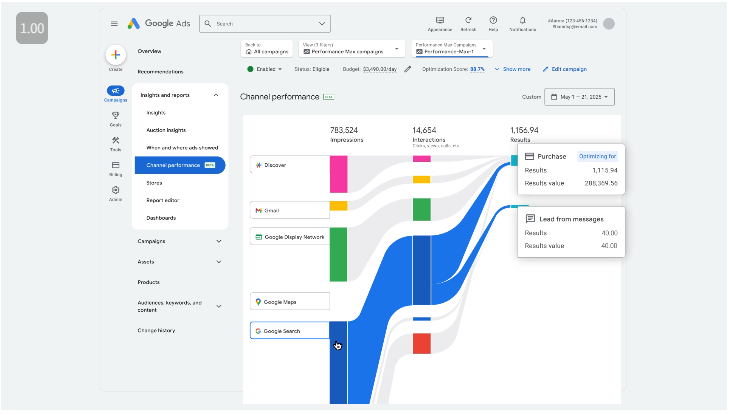Expand the Assets section in navigation
This screenshot has height=415, width=729.
pos(218,262)
